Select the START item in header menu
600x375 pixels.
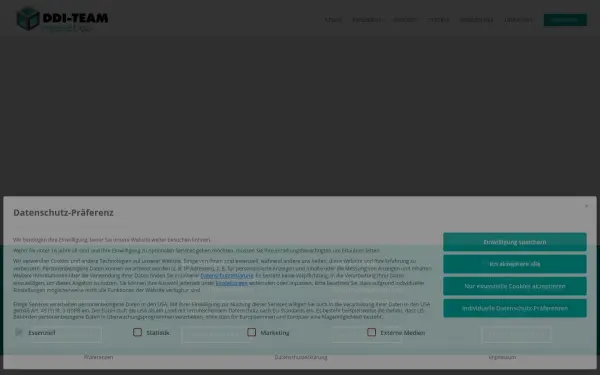333,20
